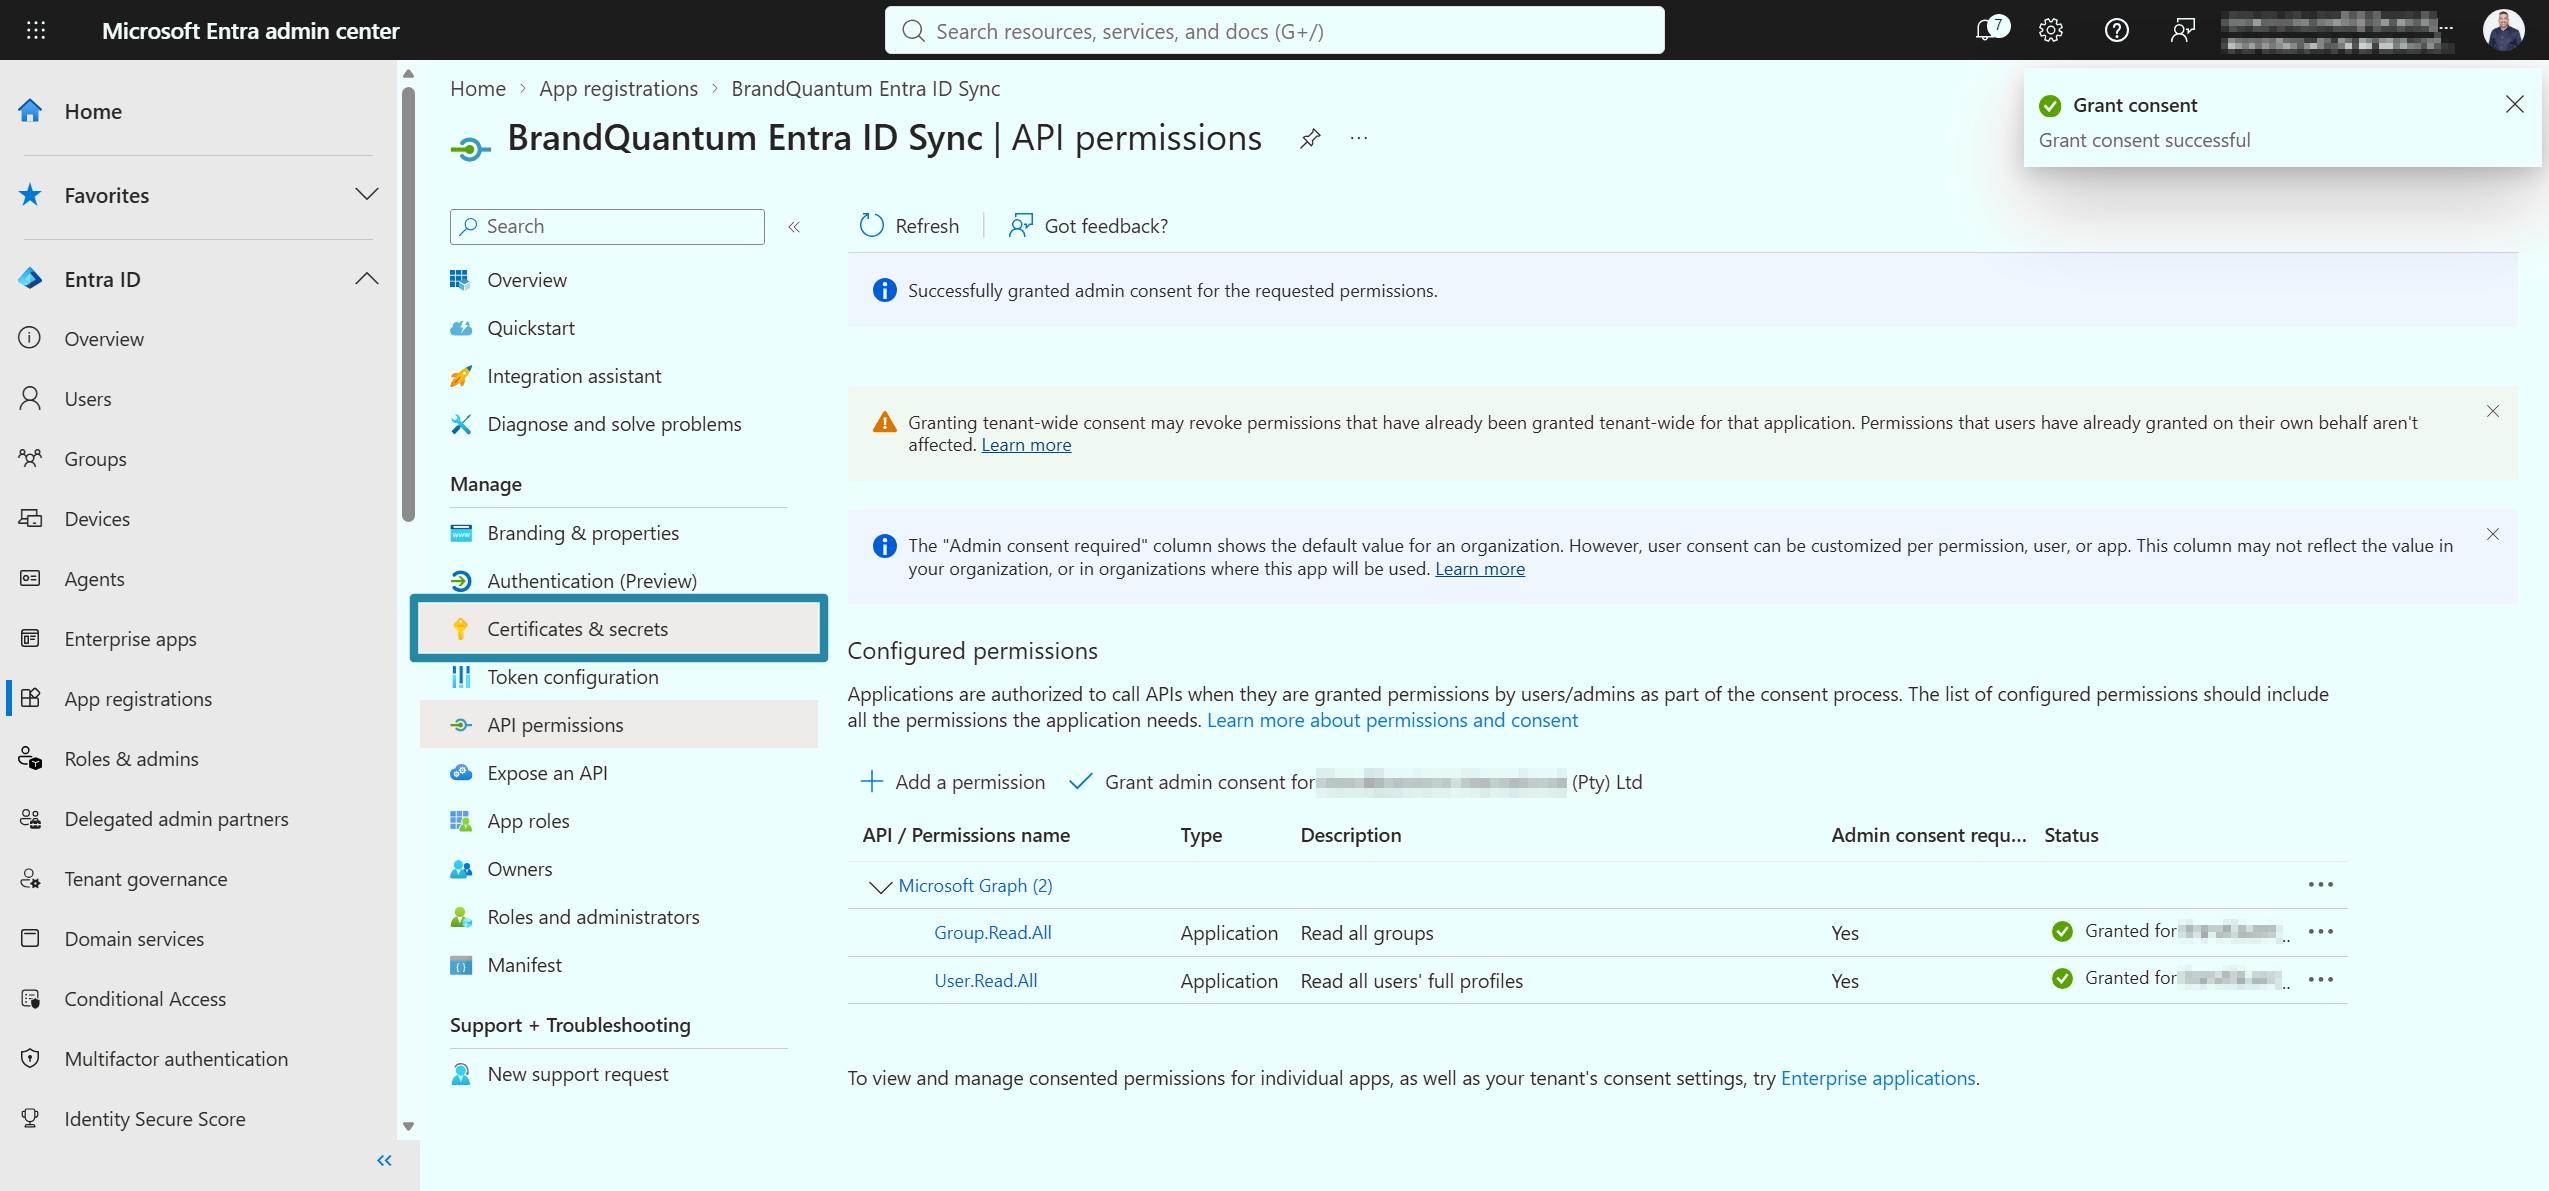Screen dimensions: 2549x1191
Task: Go to Home in left navigation
Action: [93, 112]
